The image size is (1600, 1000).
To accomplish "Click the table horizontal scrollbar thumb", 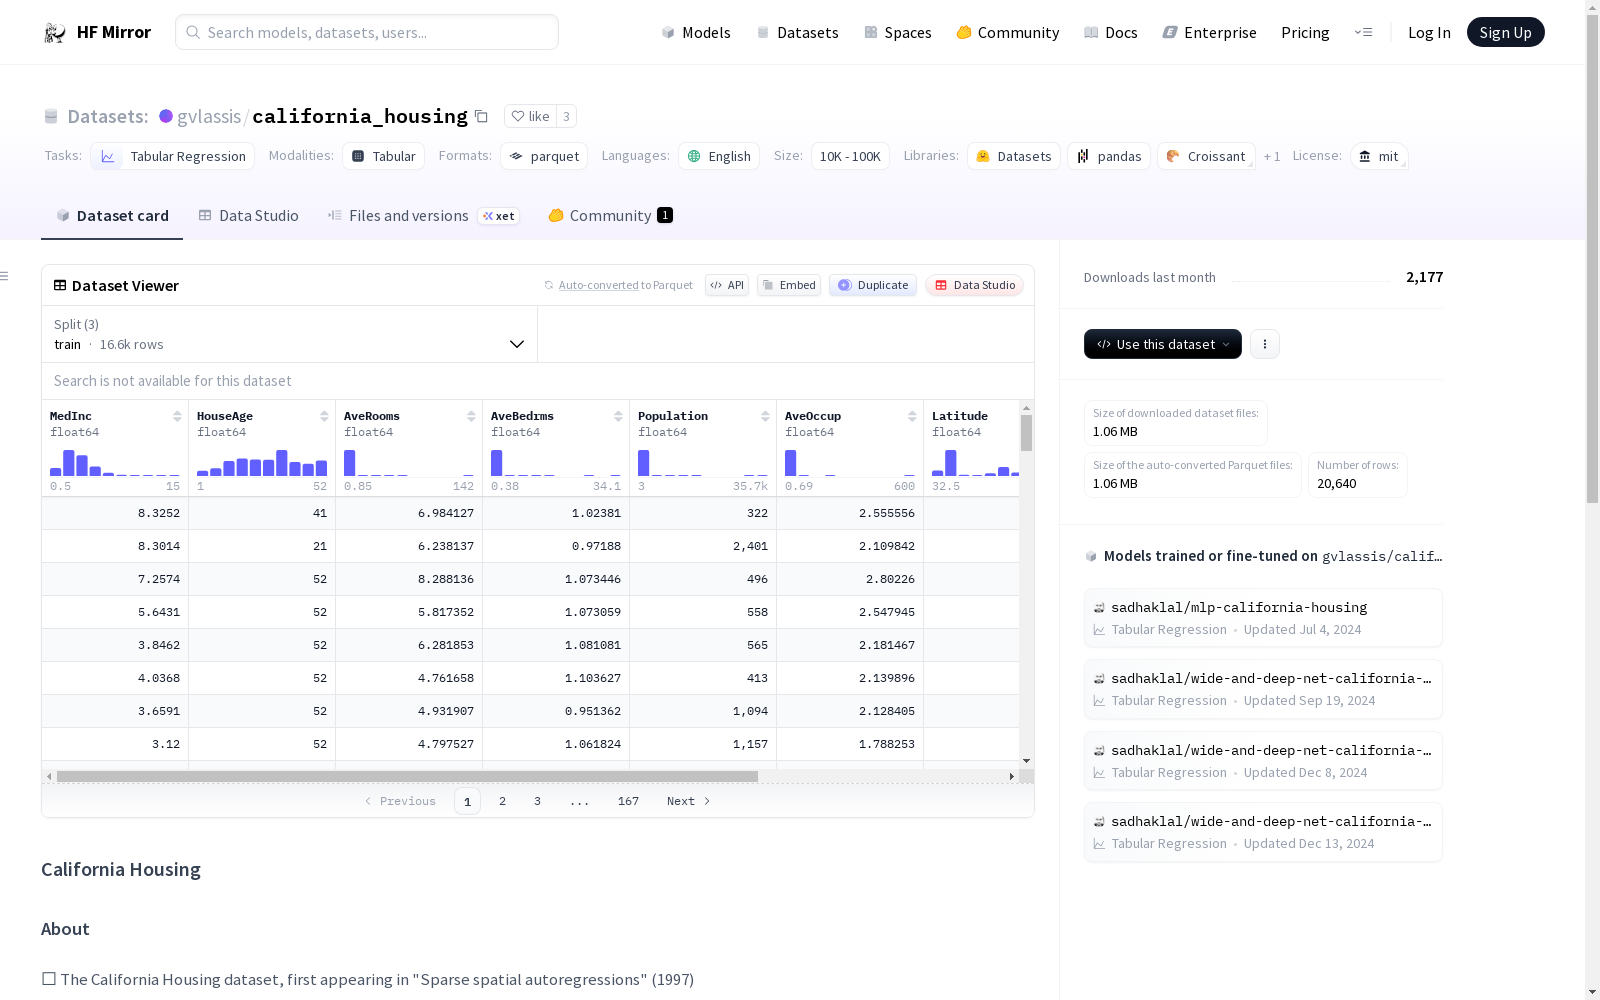I will [x=407, y=776].
